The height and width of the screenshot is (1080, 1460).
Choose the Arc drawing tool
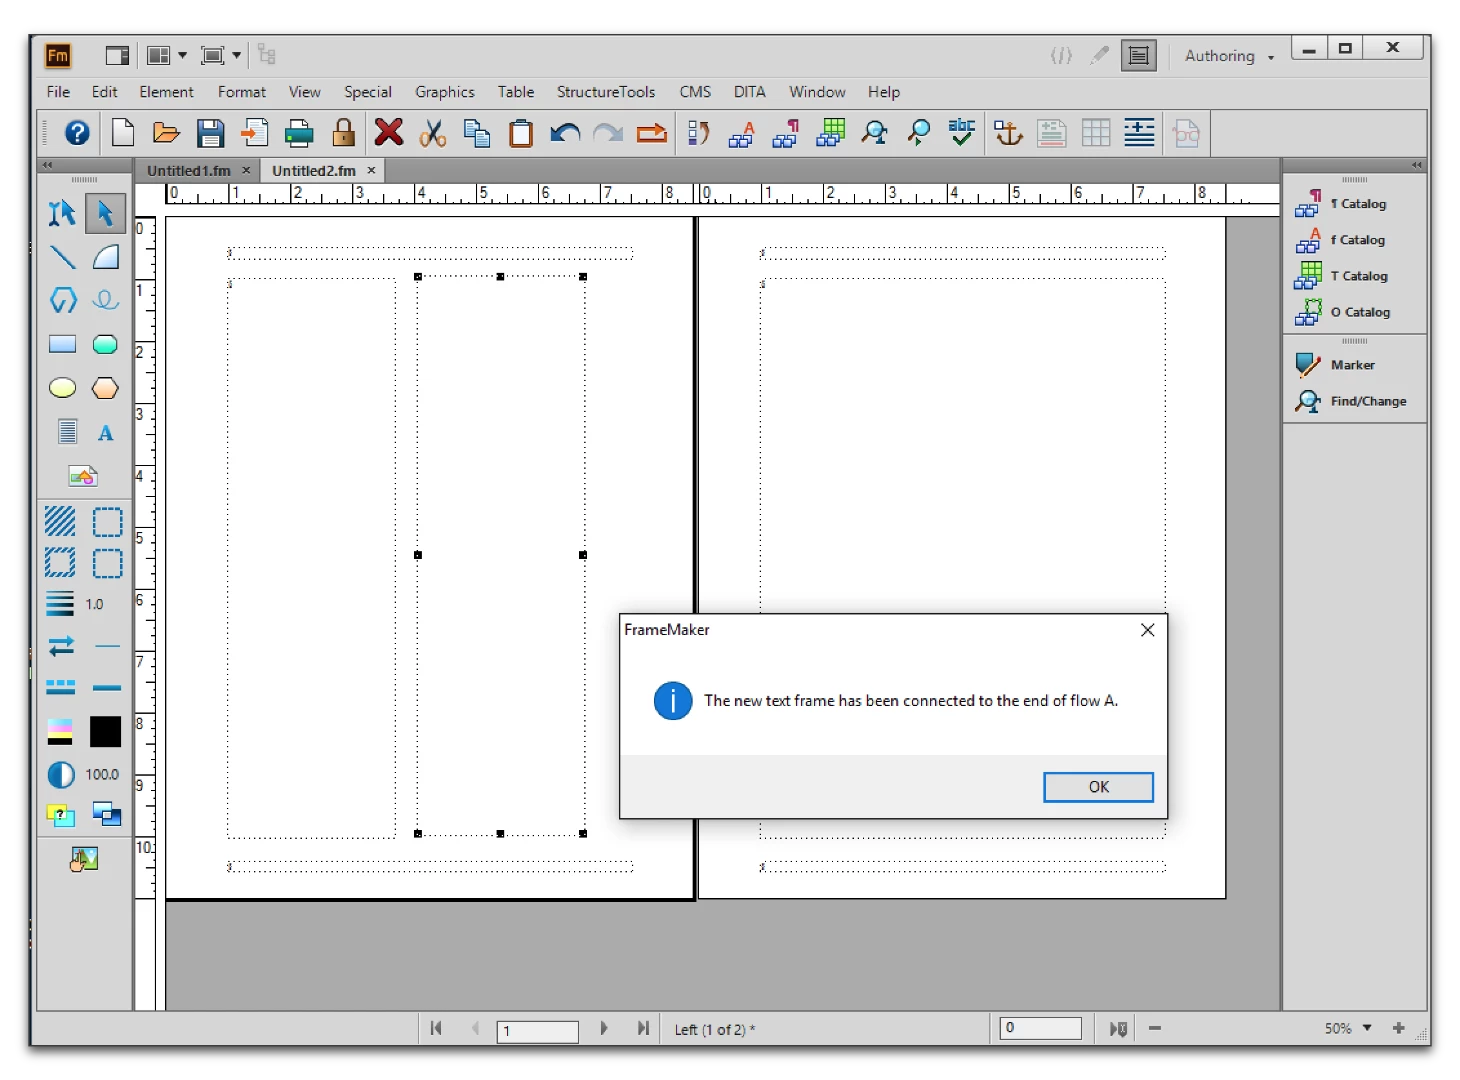pos(105,257)
